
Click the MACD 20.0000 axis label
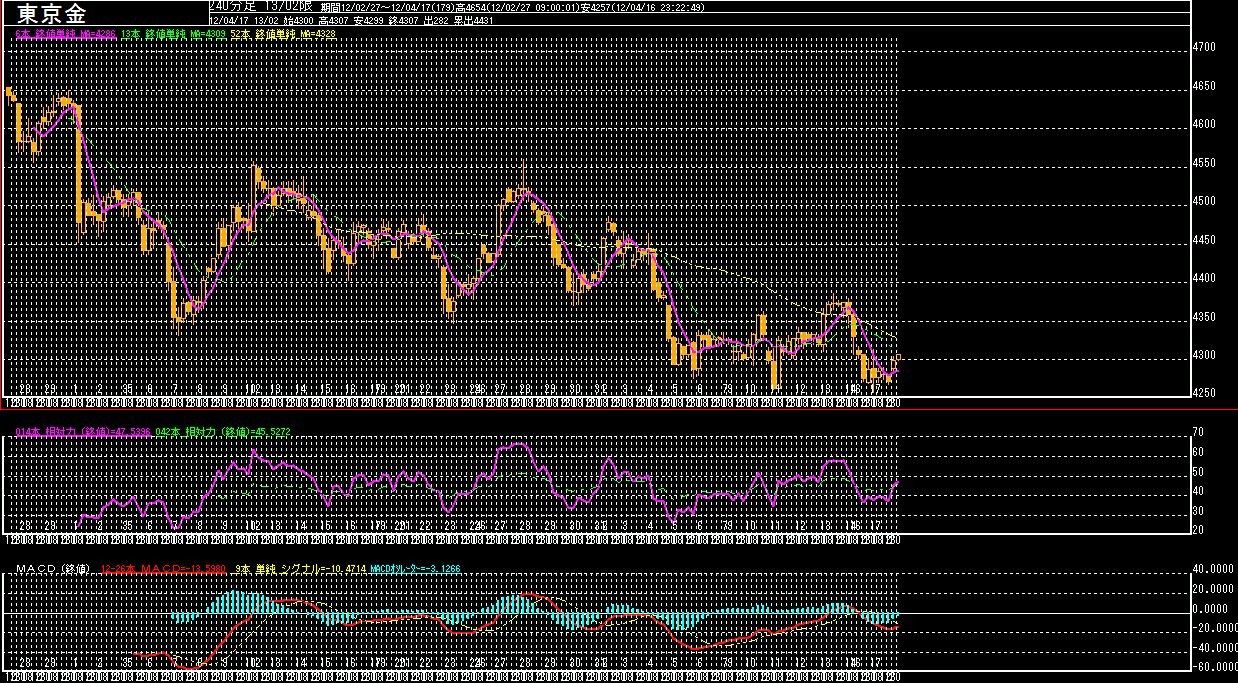(x=1211, y=589)
